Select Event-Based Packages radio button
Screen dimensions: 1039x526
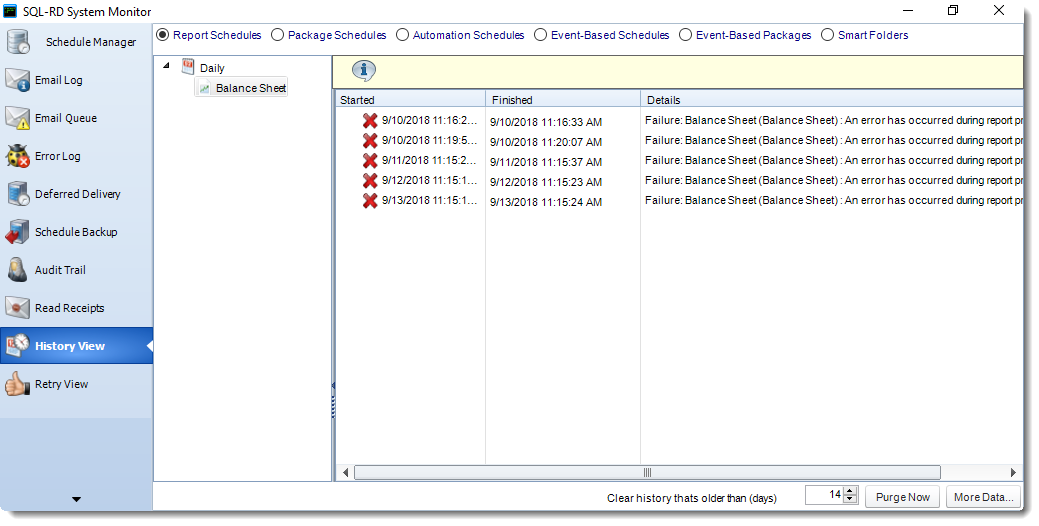[685, 34]
